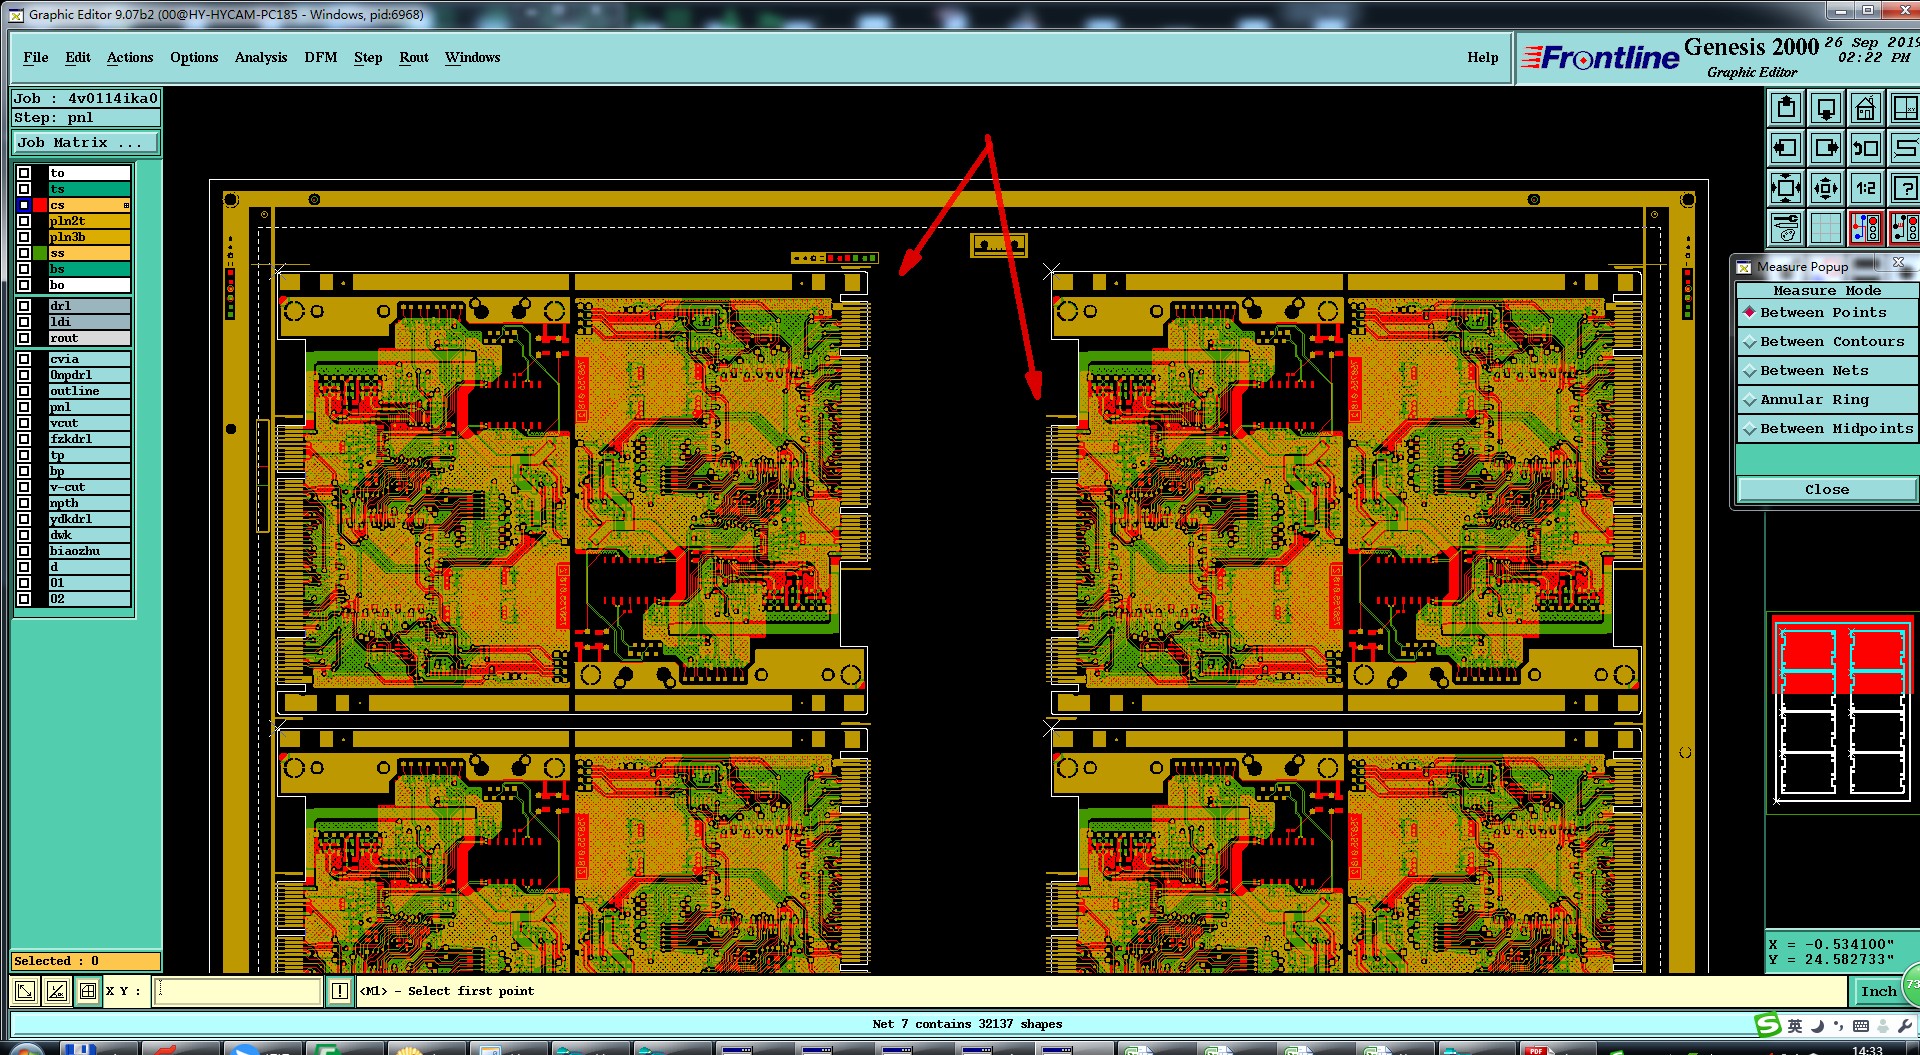
Task: Open the Options menu
Action: [194, 57]
